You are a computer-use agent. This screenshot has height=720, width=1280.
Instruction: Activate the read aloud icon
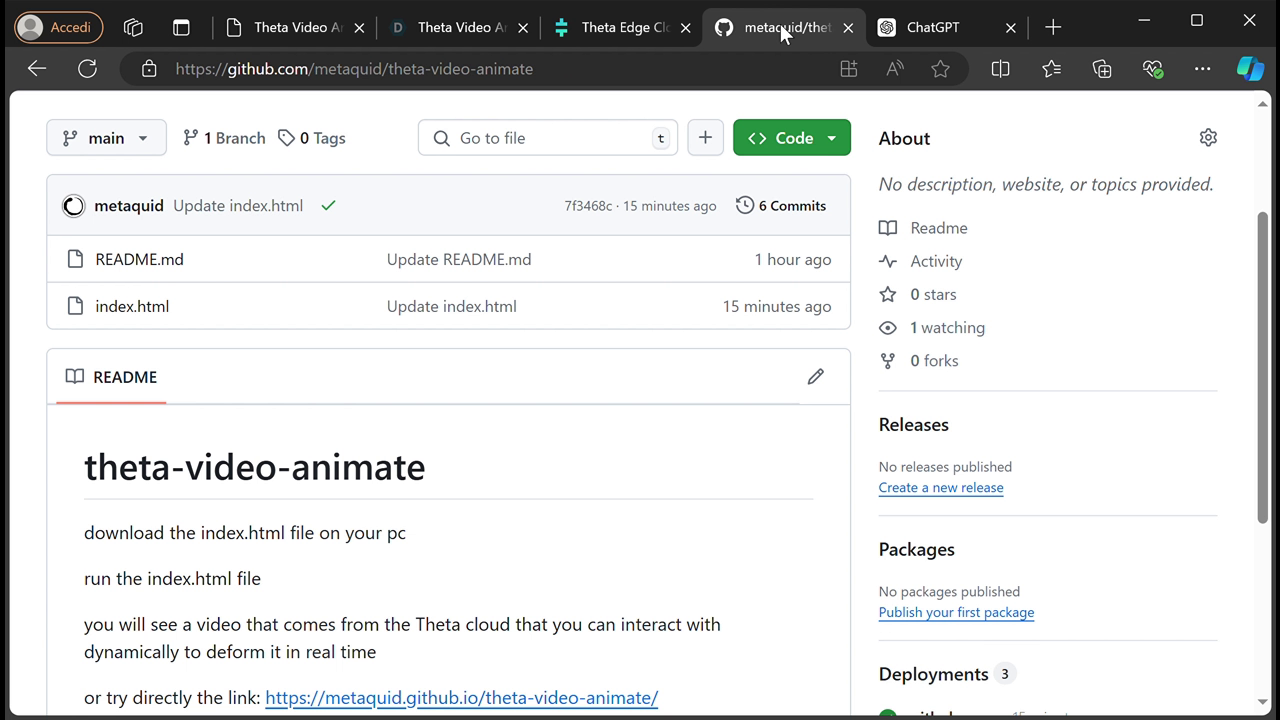tap(894, 69)
